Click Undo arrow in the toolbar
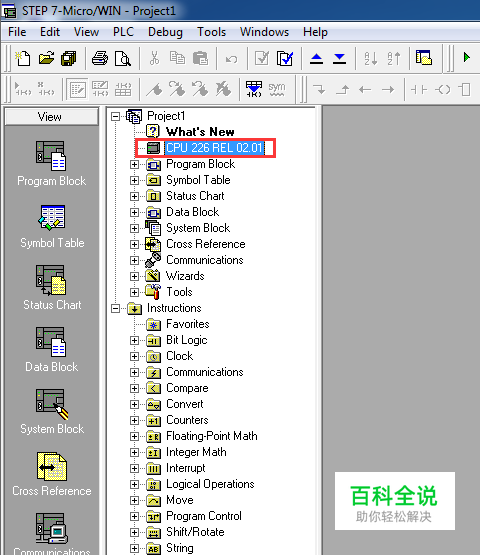Screen dimensions: 480x555 tap(231, 59)
